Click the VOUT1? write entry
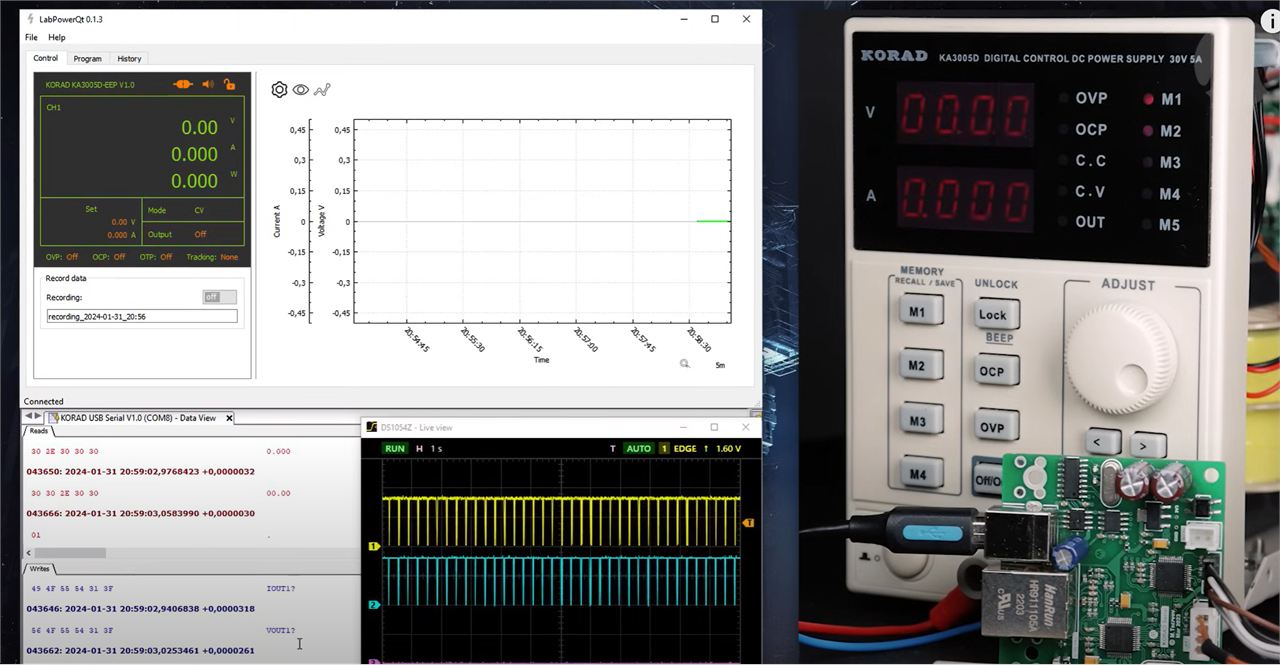The height and width of the screenshot is (665, 1280). (281, 630)
